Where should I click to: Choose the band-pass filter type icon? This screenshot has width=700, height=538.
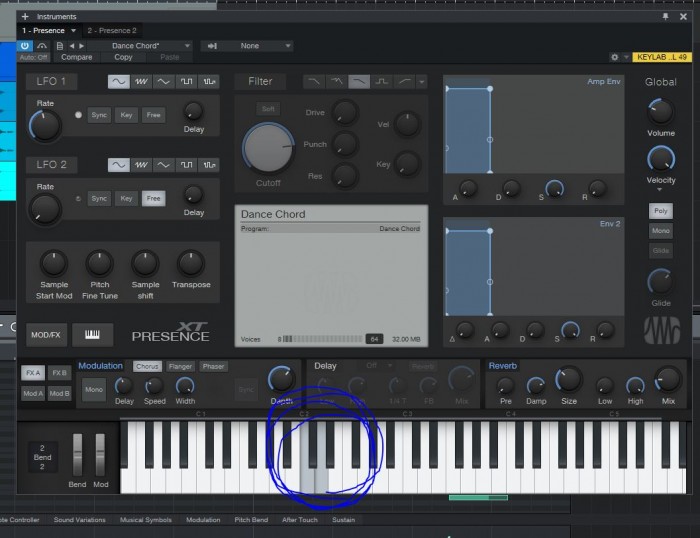(x=382, y=81)
